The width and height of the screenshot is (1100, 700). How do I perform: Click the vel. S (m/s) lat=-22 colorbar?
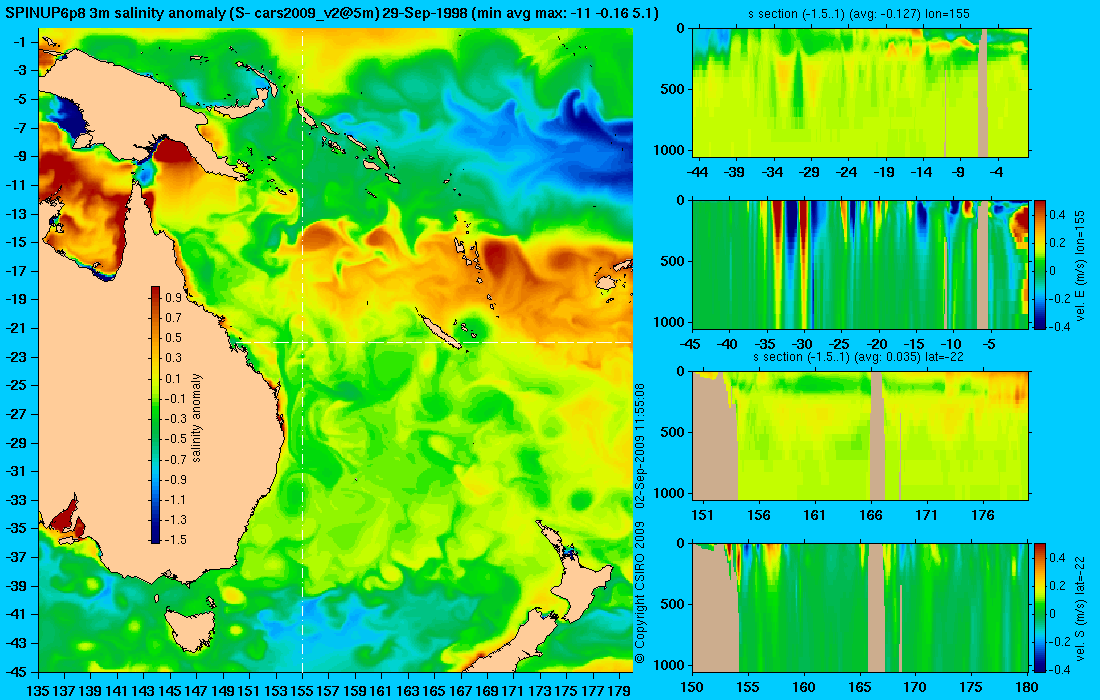coord(1039,607)
